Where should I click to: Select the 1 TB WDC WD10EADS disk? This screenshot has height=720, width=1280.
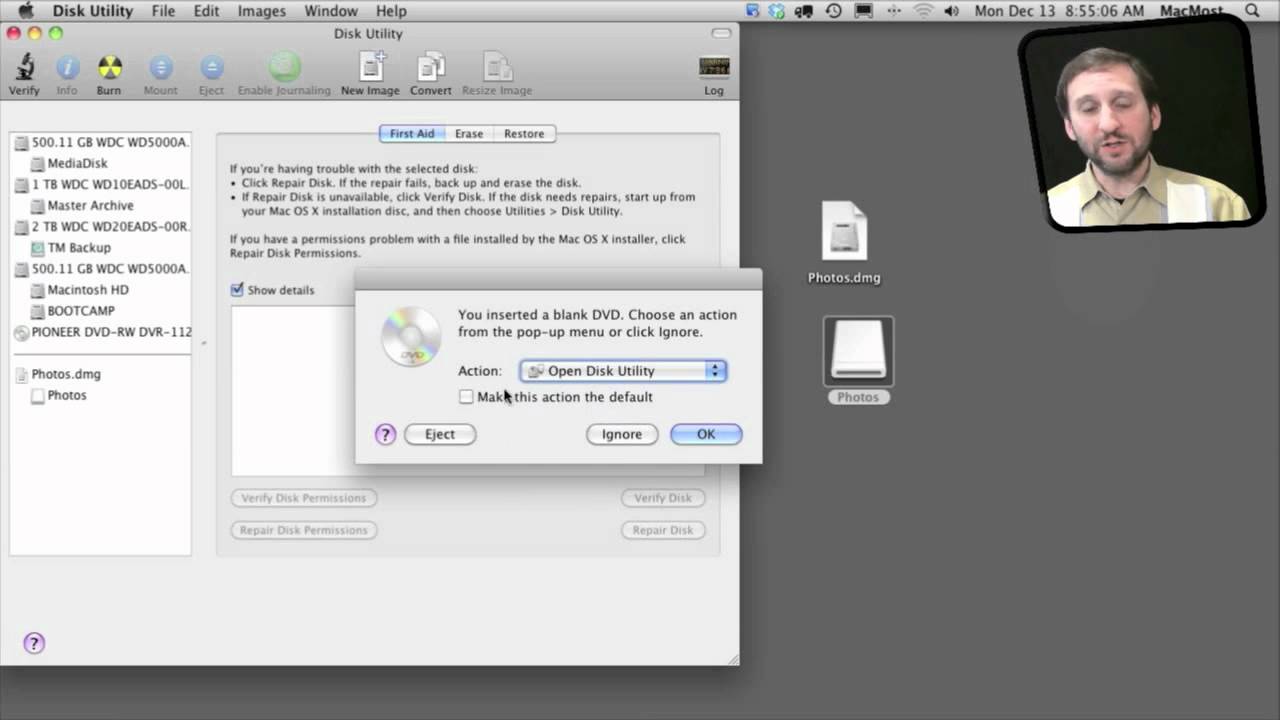[x=100, y=184]
